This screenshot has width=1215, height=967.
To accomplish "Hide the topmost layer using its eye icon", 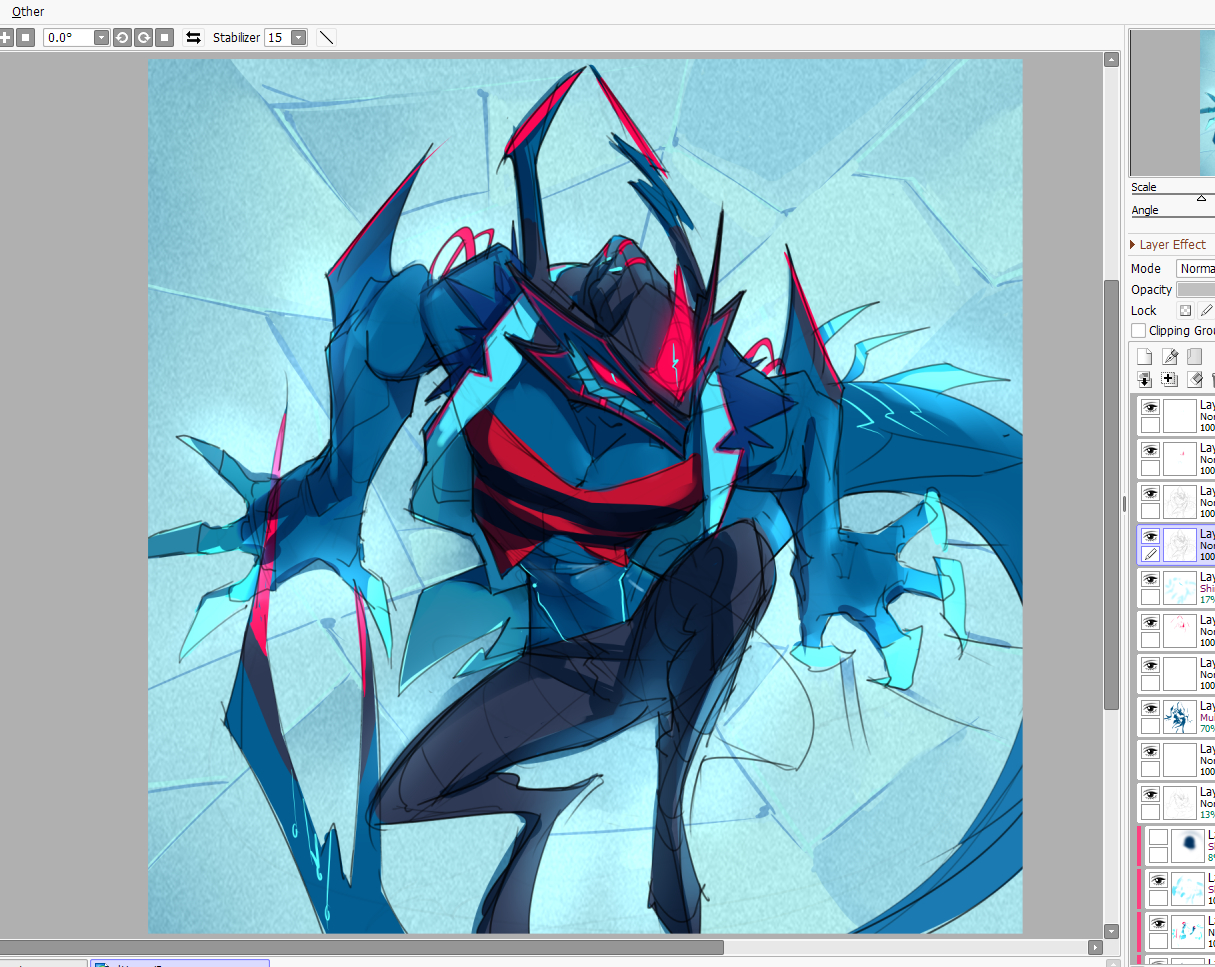I will coord(1150,408).
